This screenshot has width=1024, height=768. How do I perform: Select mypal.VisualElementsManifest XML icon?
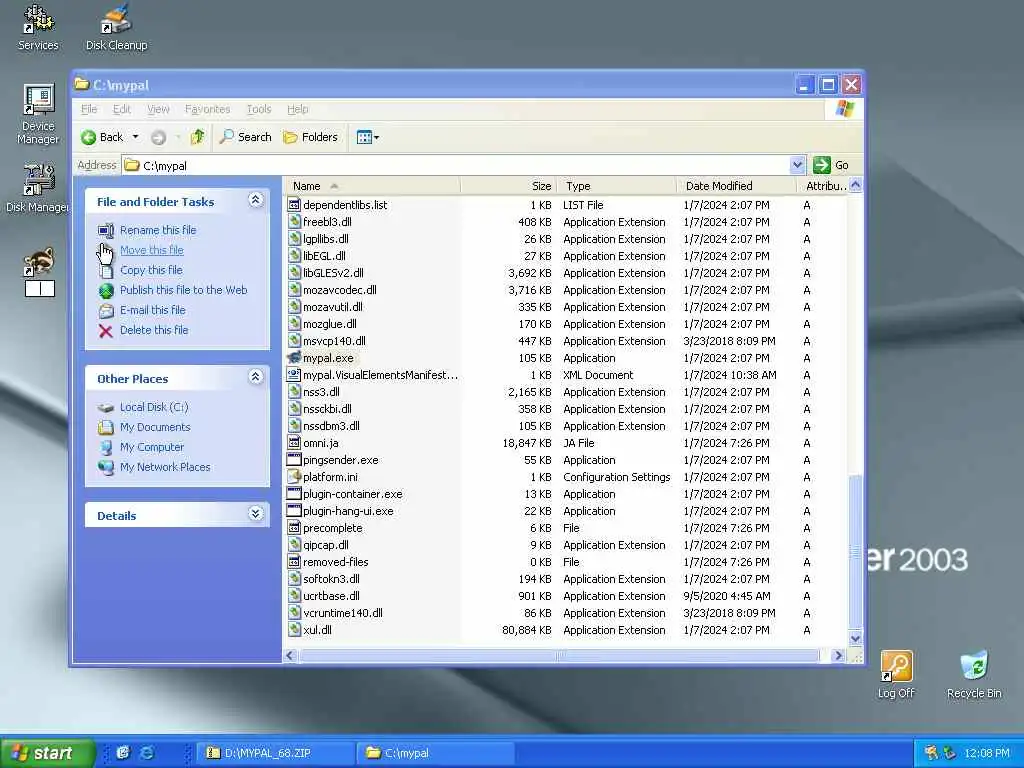pyautogui.click(x=294, y=375)
